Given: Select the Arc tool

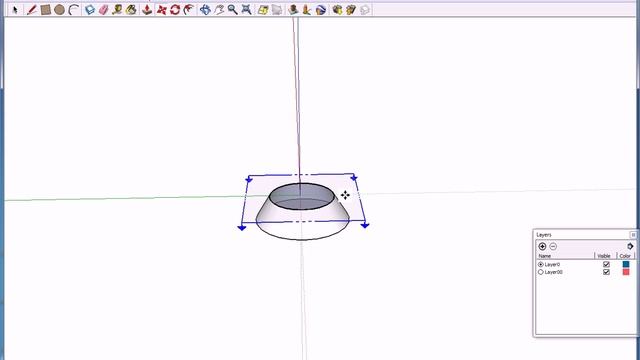Looking at the screenshot, I should click(73, 9).
